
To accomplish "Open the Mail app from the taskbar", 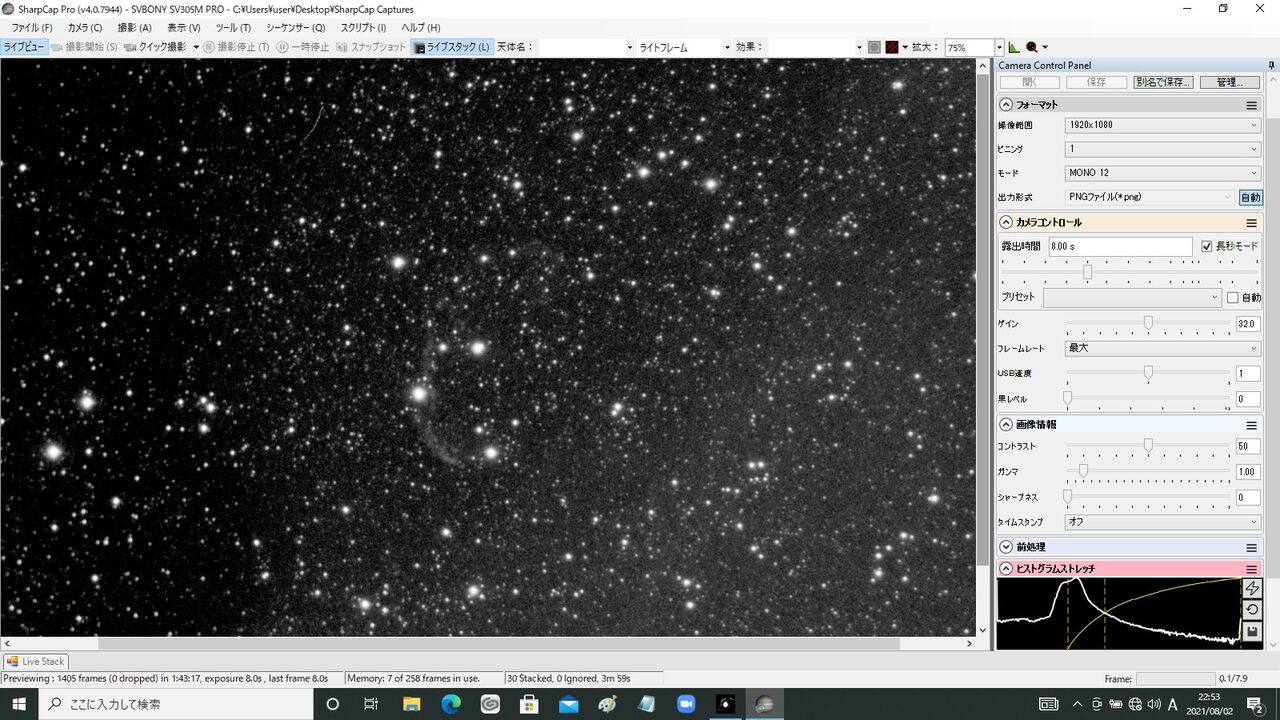I will point(569,704).
